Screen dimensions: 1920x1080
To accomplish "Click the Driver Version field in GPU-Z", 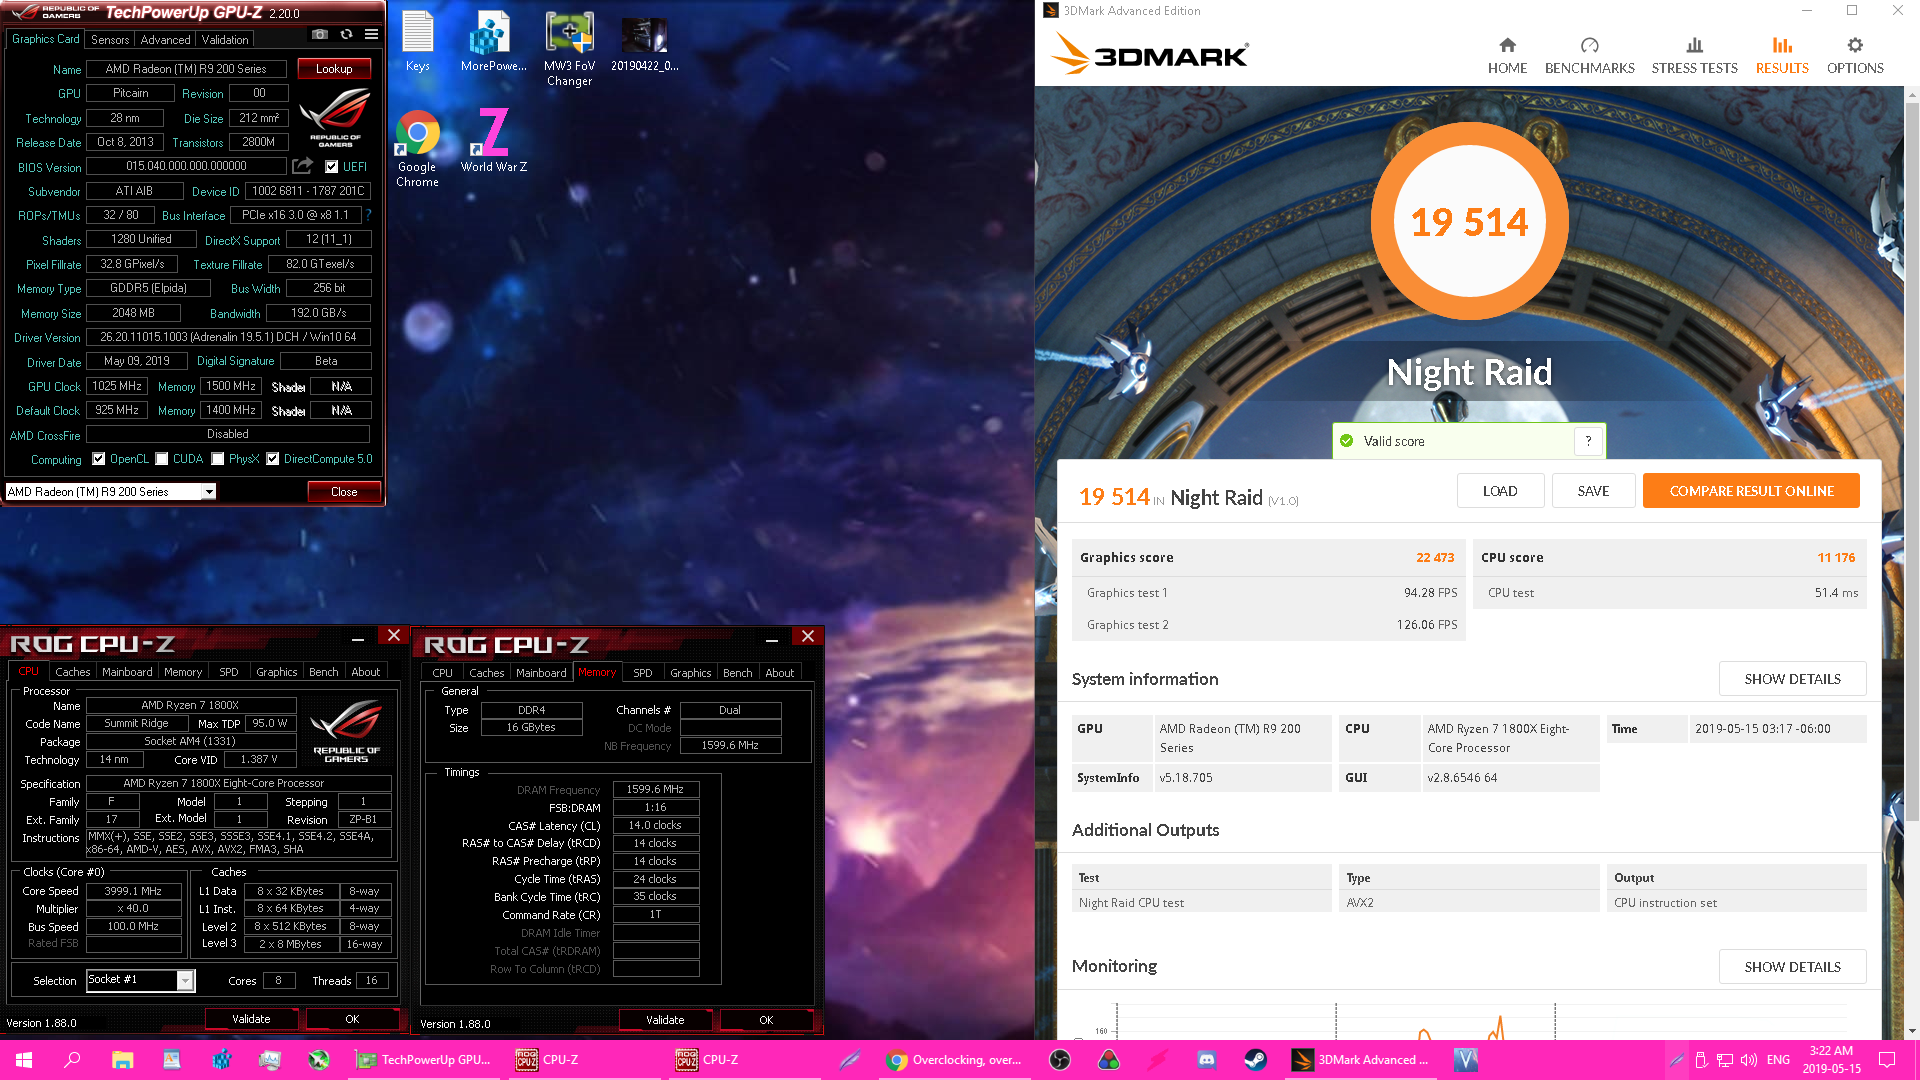I will coord(228,337).
